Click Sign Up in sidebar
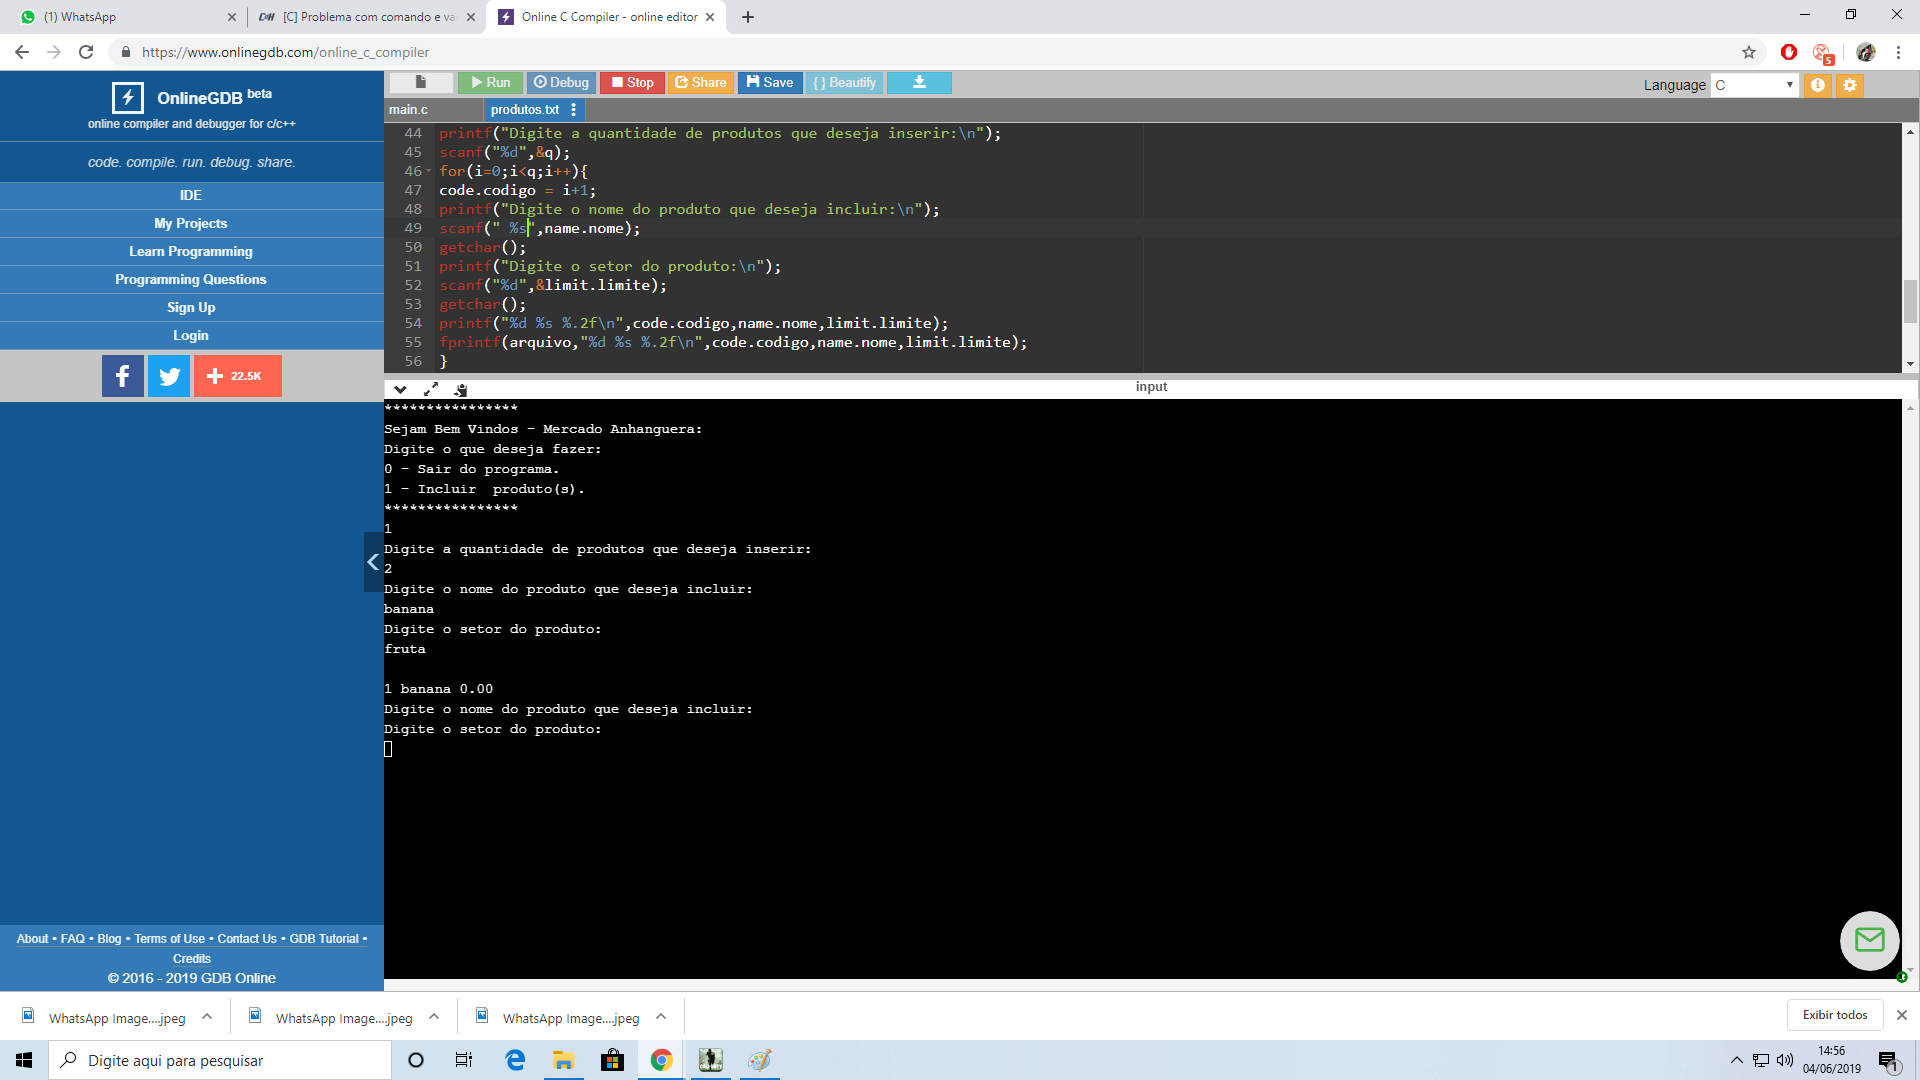The image size is (1920, 1080). pyautogui.click(x=191, y=307)
